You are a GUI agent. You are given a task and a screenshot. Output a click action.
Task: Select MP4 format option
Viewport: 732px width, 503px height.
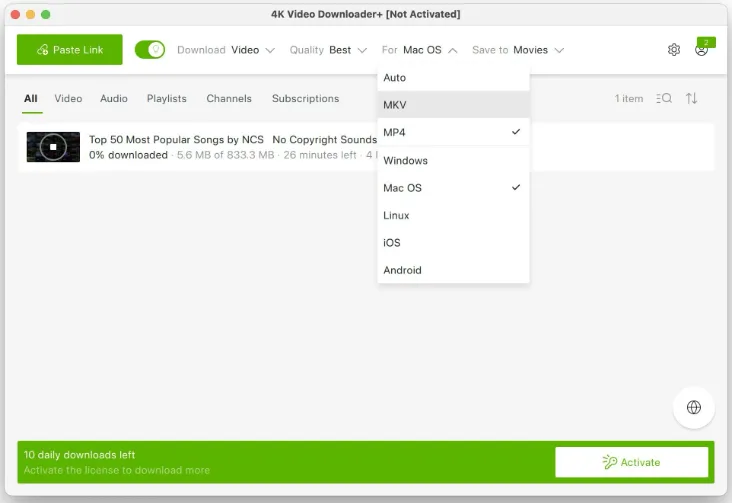453,132
